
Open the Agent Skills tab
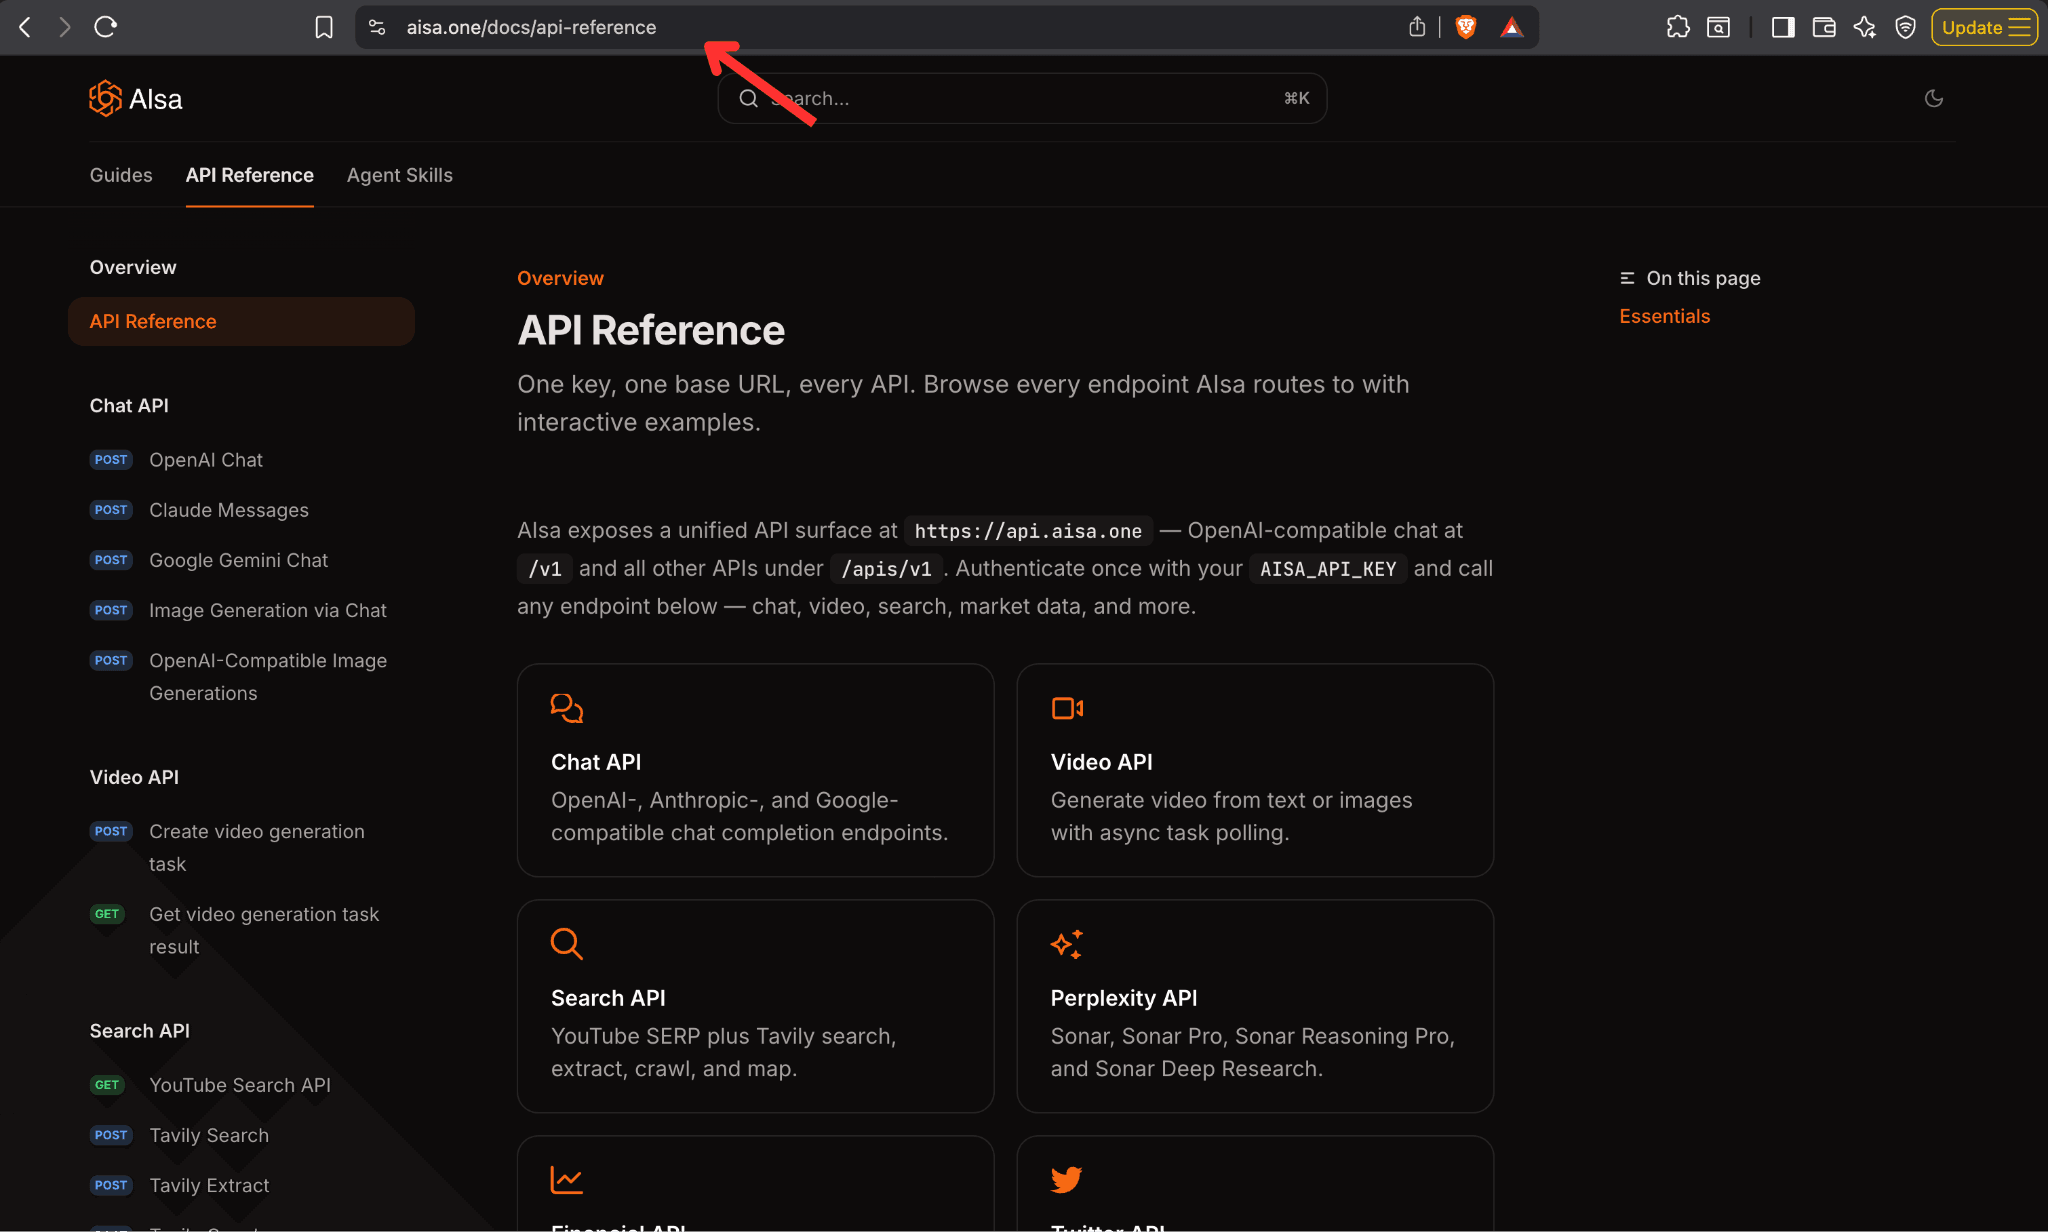(x=400, y=175)
